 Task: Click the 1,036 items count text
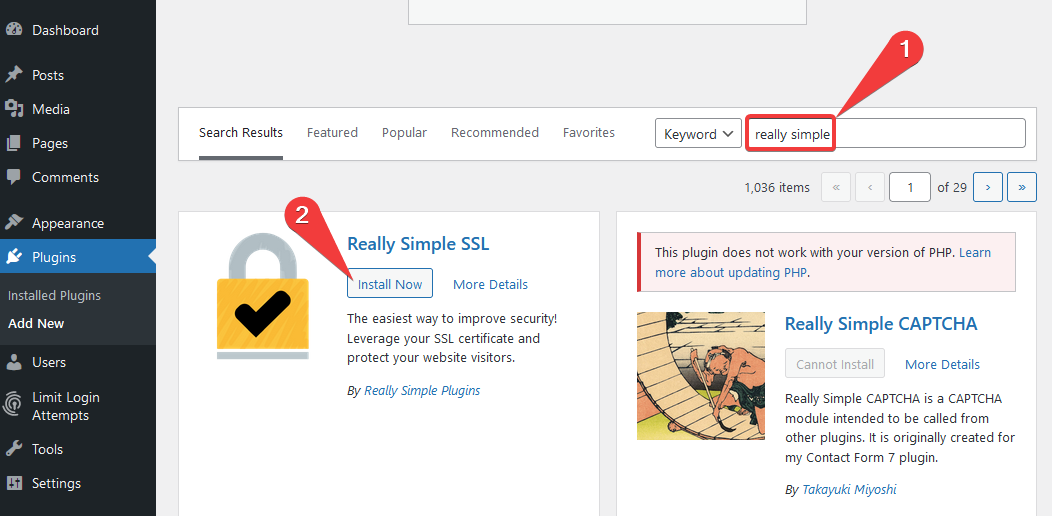(x=777, y=188)
